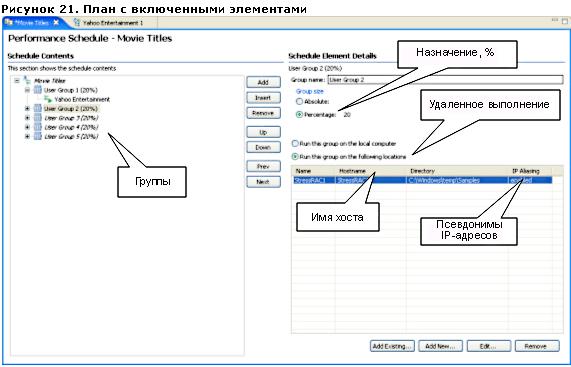Click the User Group 5 group icon
Viewport: 571px width, 367px height.
click(38, 137)
